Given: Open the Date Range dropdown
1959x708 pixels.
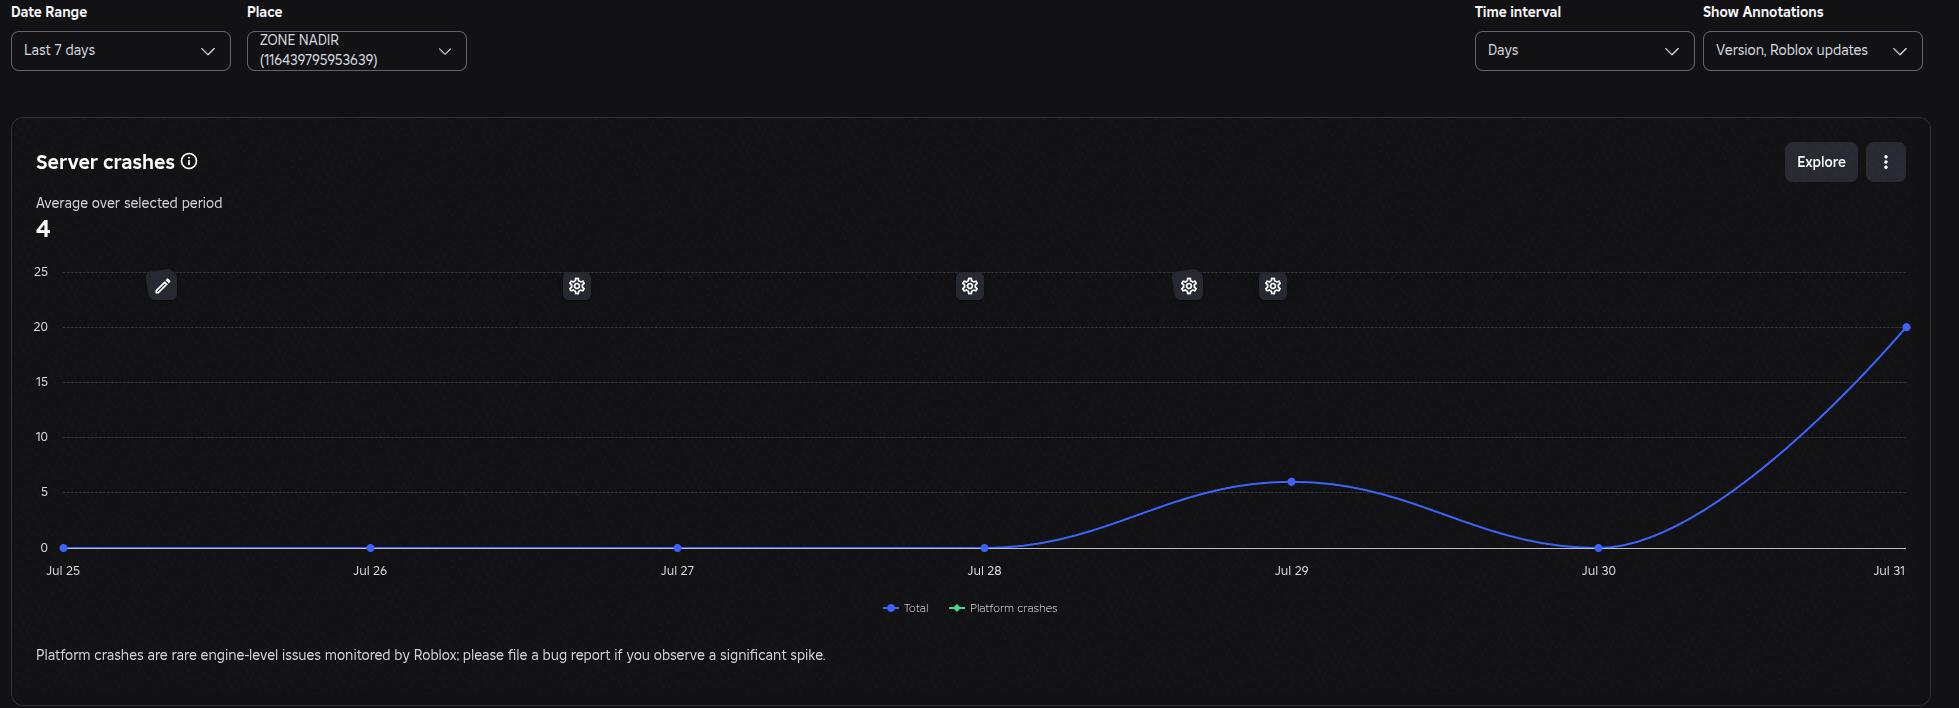Looking at the screenshot, I should [121, 51].
